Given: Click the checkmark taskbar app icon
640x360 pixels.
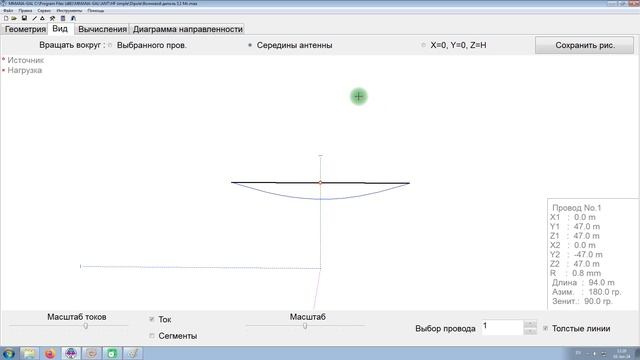Looking at the screenshot, I should coord(133,353).
